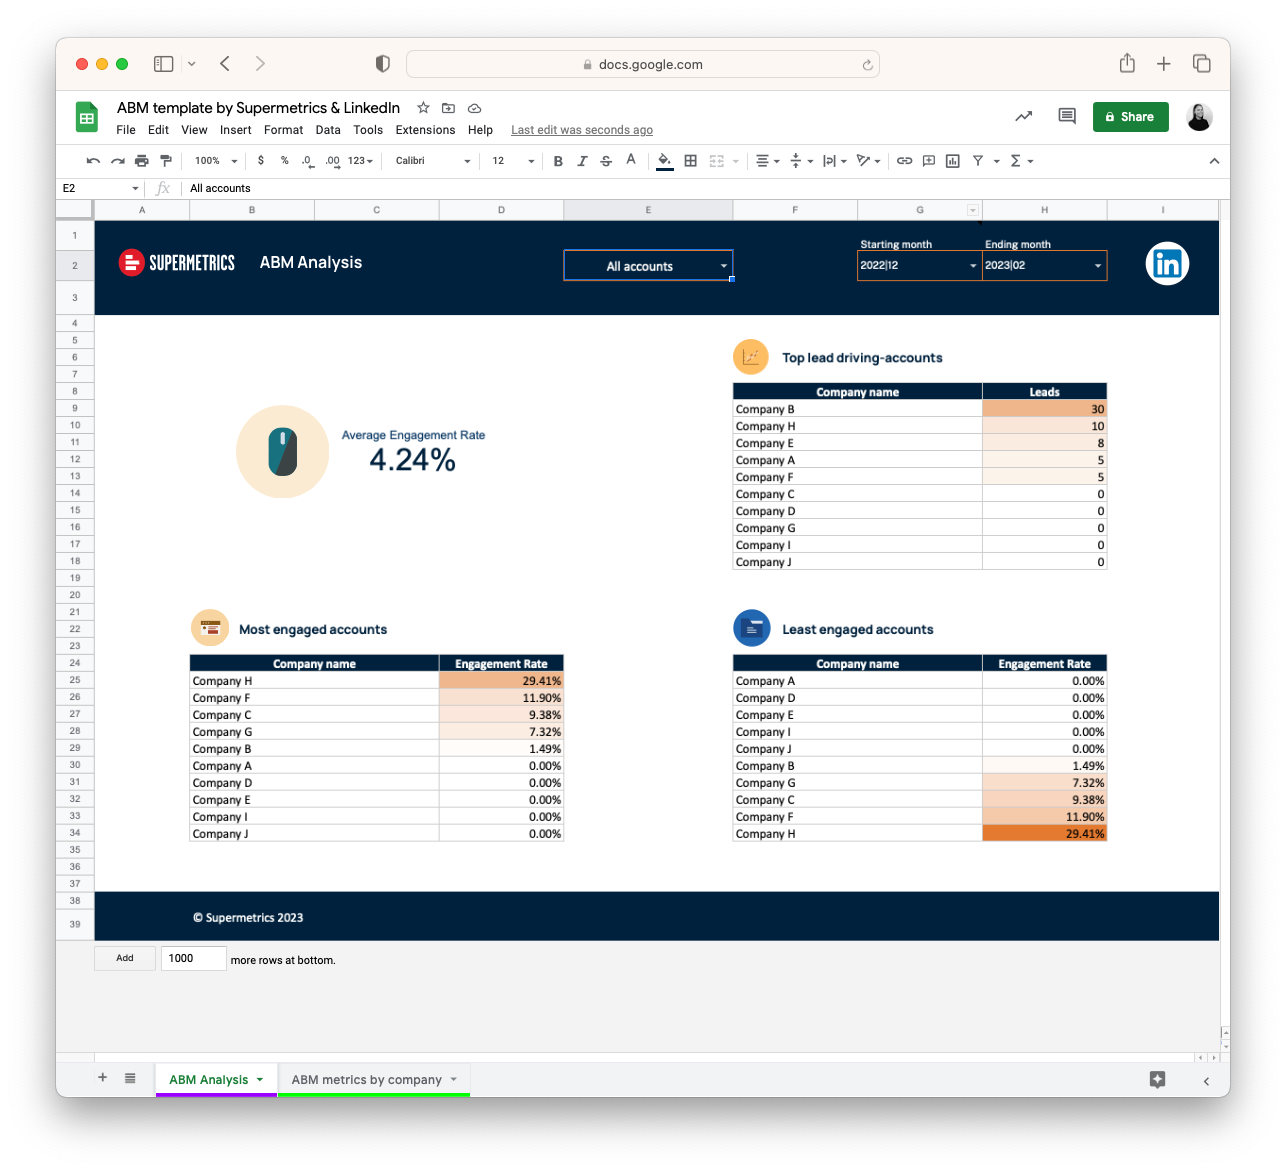This screenshot has height=1171, width=1286.
Task: Click the Add rows button
Action: tap(125, 958)
